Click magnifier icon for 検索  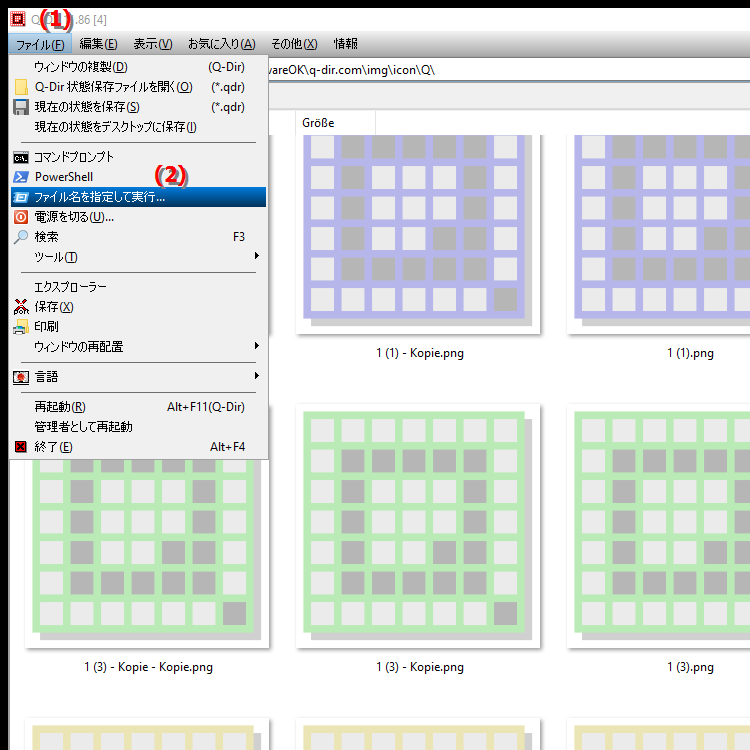(x=21, y=237)
